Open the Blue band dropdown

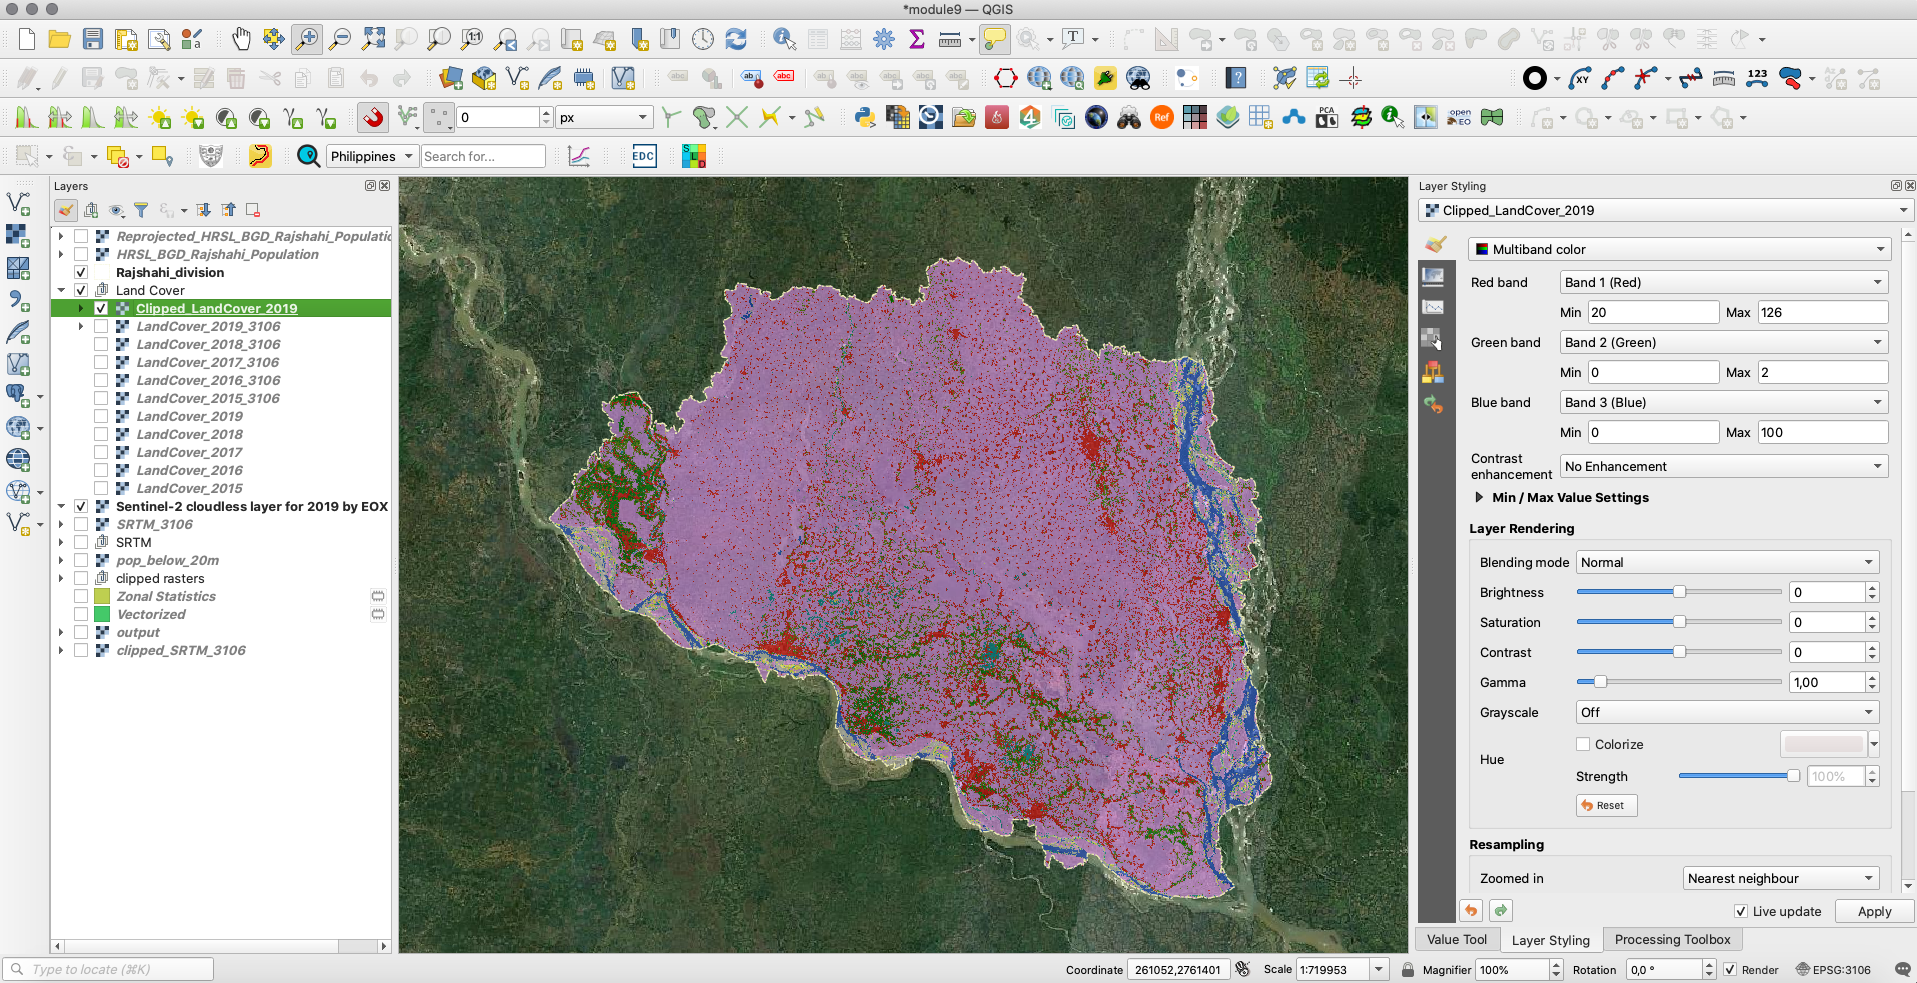(1724, 402)
